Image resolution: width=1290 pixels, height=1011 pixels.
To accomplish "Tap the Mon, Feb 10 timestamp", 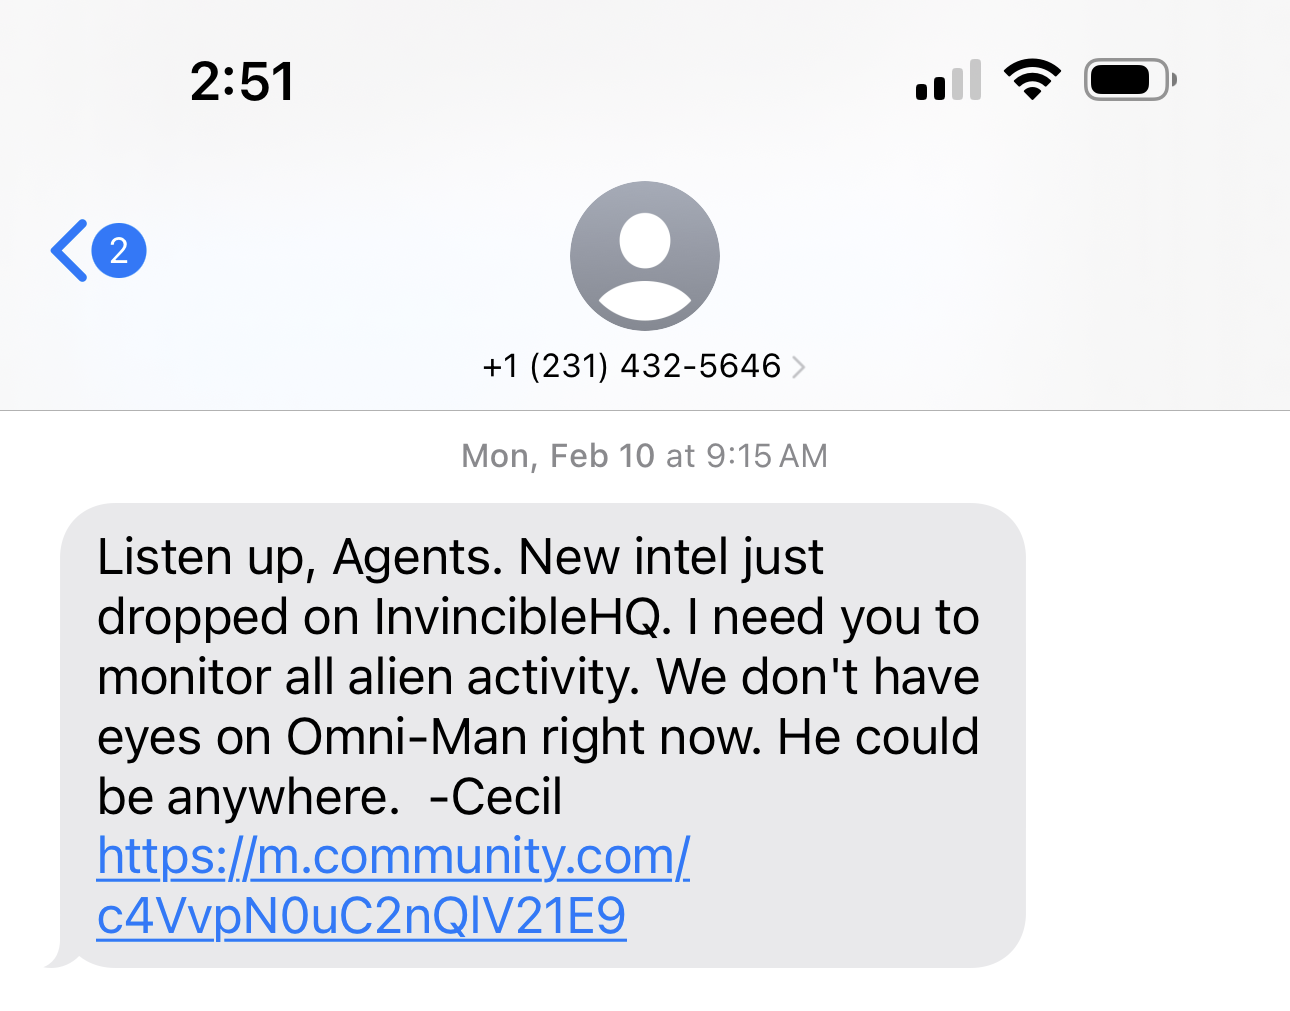I will (x=557, y=456).
